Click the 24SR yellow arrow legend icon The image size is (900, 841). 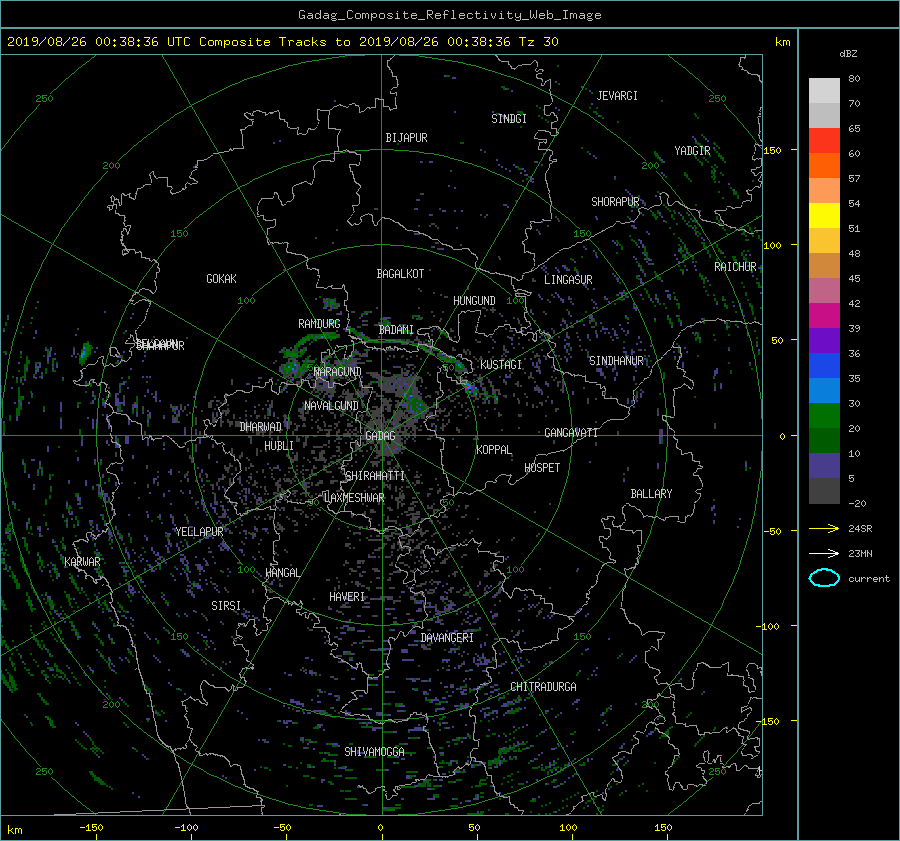point(824,528)
